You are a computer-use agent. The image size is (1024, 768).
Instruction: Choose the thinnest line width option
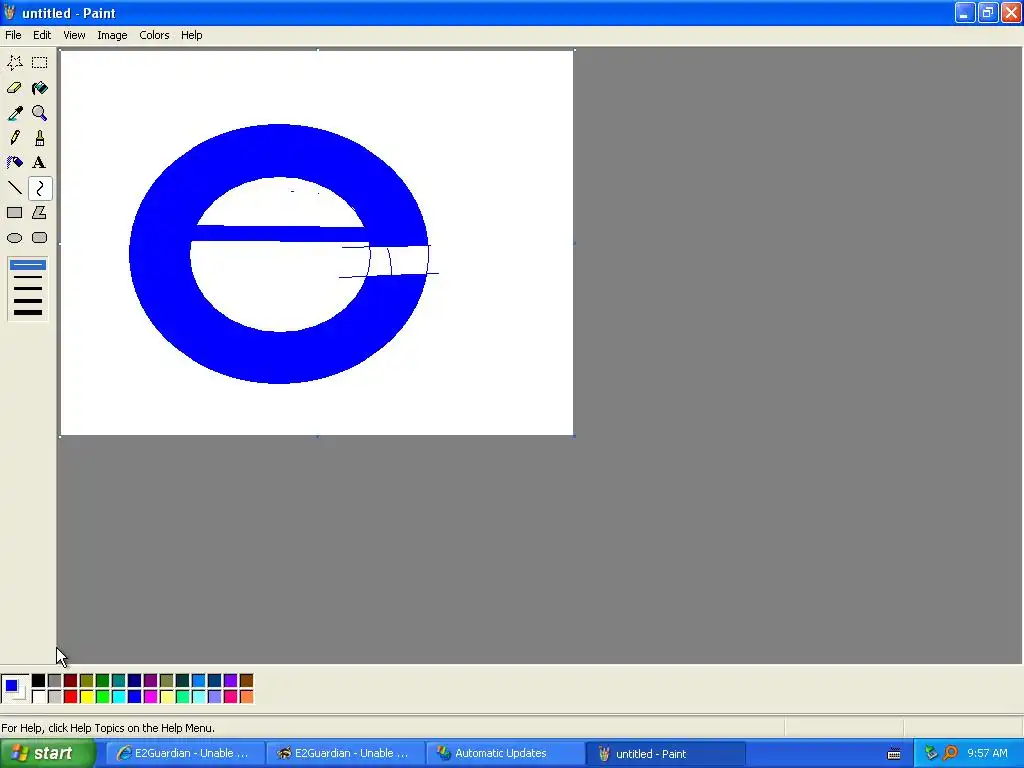[x=27, y=264]
